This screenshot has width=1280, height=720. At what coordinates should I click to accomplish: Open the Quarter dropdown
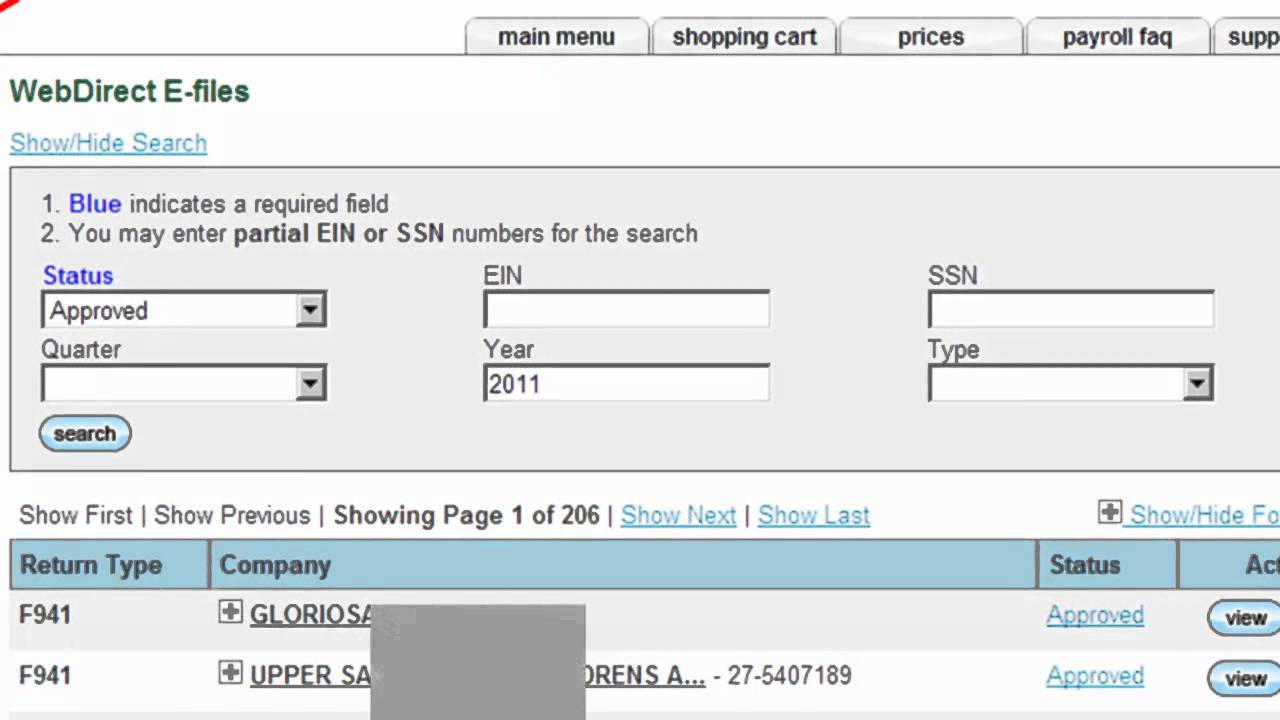[x=184, y=383]
